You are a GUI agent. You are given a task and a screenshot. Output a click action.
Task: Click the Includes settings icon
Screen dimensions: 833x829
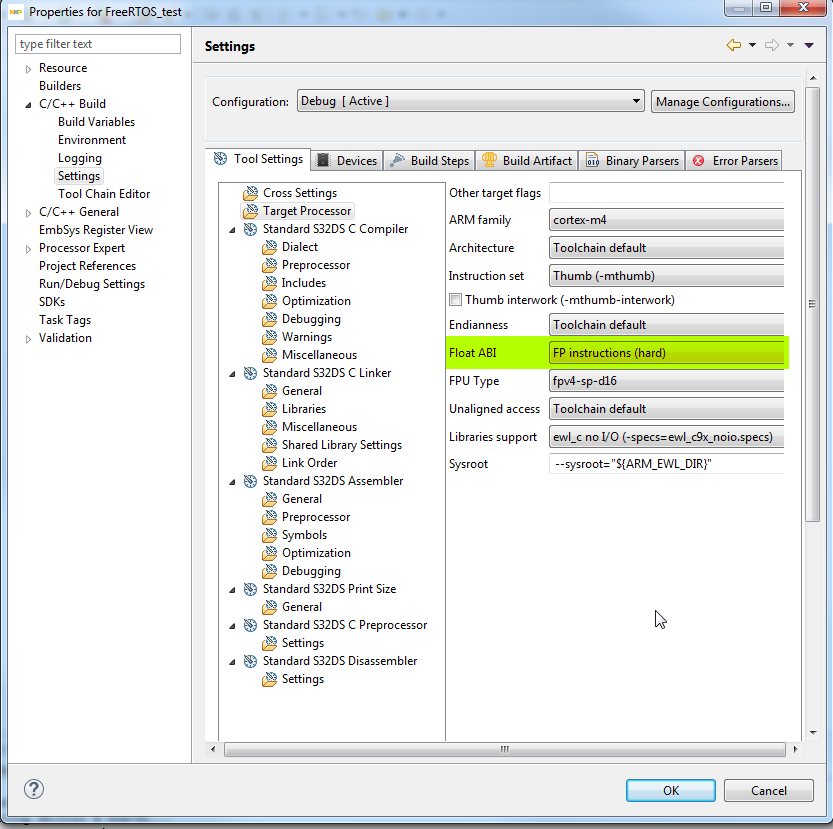coord(269,283)
